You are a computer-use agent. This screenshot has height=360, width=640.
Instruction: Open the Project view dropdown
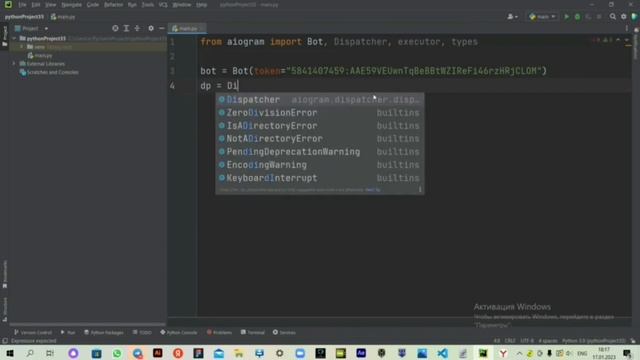[x=32, y=29]
